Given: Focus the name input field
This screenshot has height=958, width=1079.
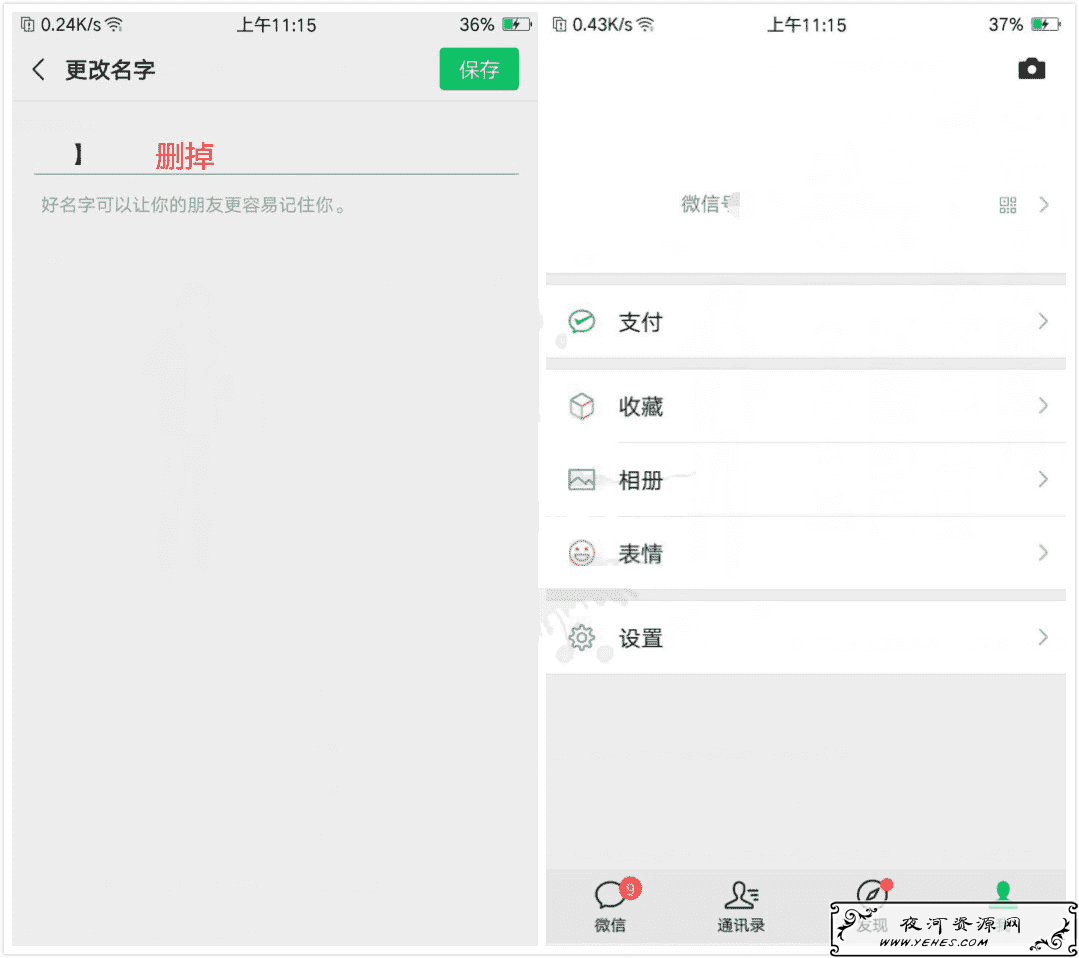Looking at the screenshot, I should (276, 156).
